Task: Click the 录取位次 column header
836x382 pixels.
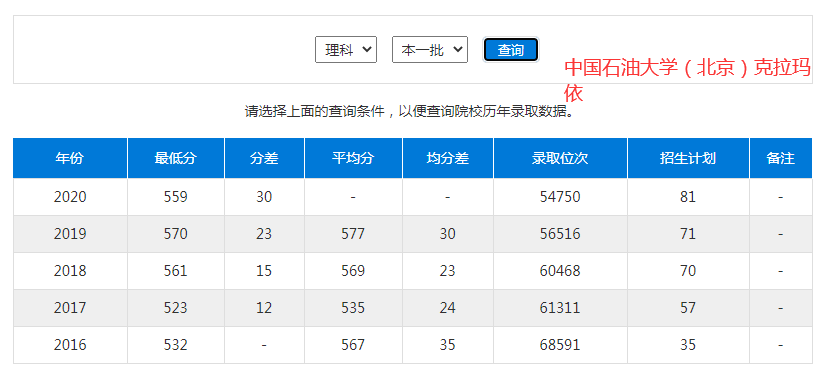Action: click(560, 158)
